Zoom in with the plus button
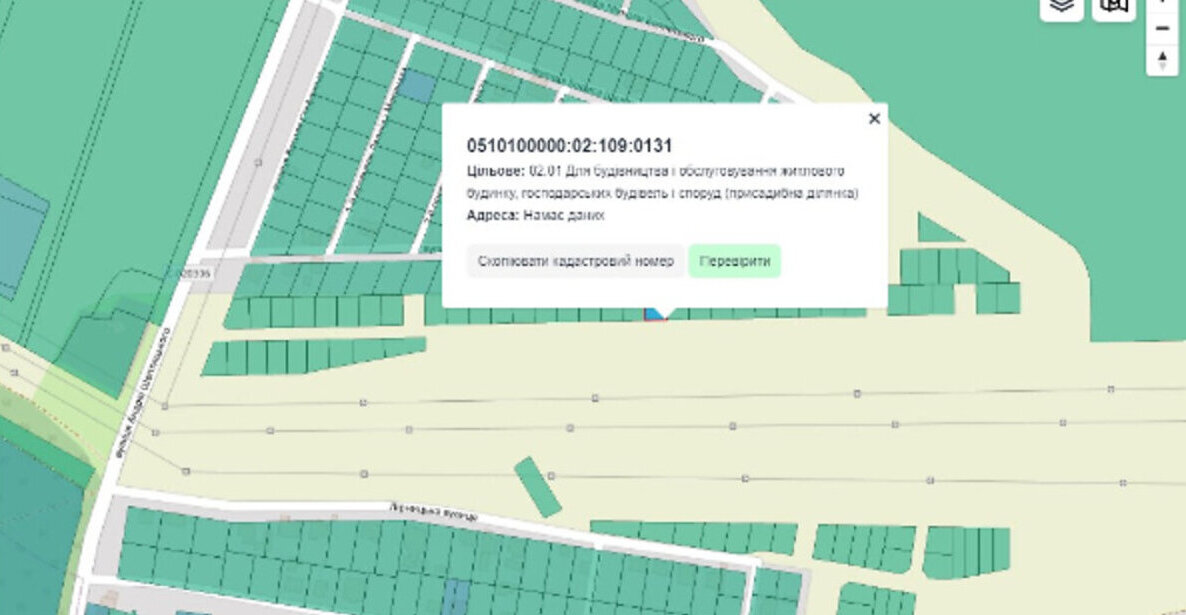The width and height of the screenshot is (1186, 615). click(x=1162, y=3)
